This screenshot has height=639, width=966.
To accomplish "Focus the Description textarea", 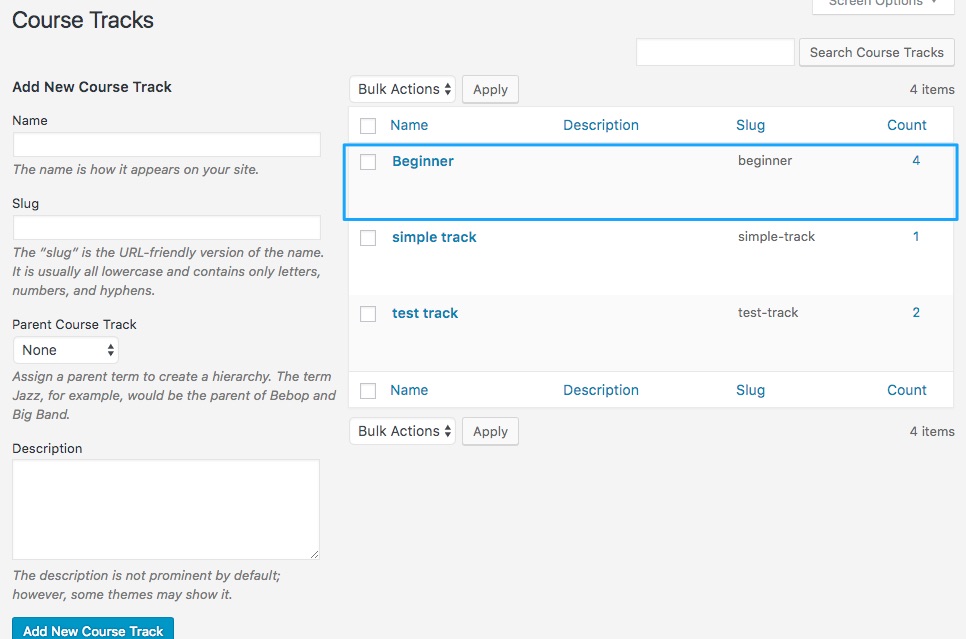I will point(166,510).
